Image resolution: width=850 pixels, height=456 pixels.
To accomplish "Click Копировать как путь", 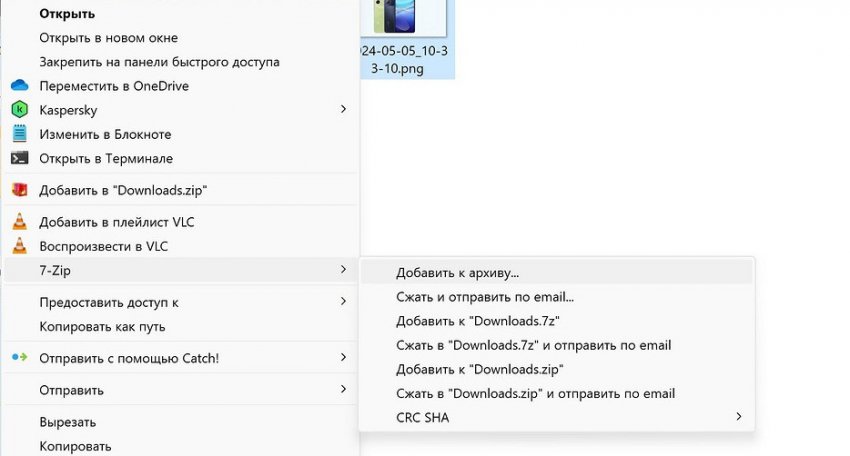I will [x=102, y=326].
